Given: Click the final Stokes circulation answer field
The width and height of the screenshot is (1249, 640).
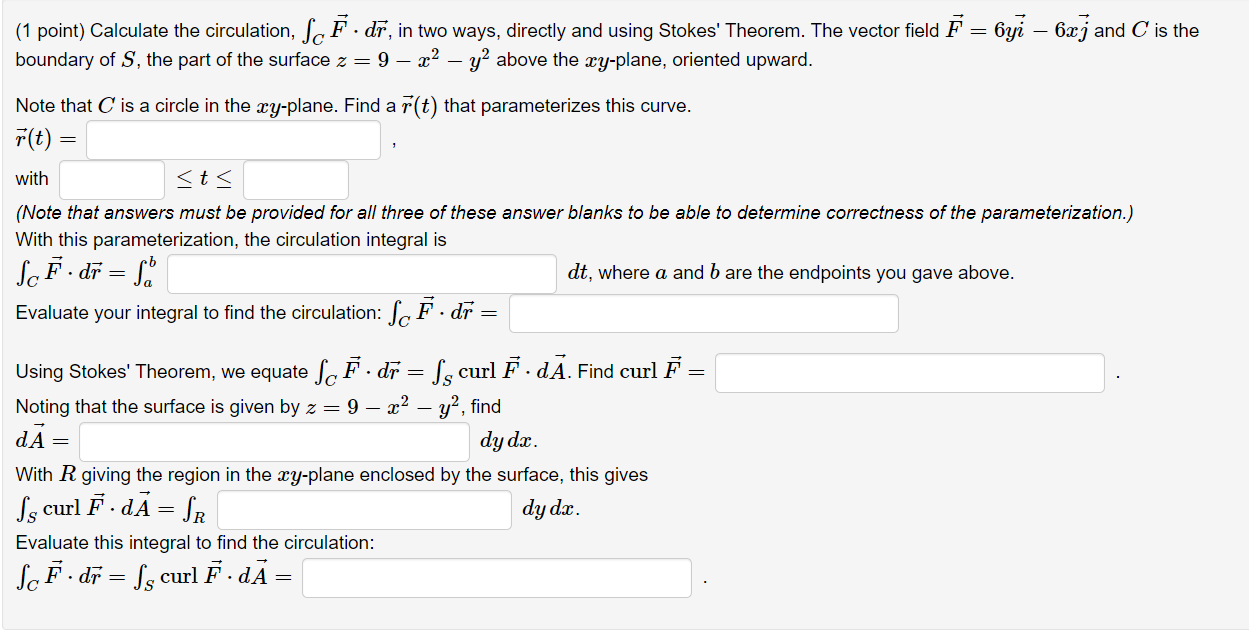Looking at the screenshot, I should (x=497, y=577).
